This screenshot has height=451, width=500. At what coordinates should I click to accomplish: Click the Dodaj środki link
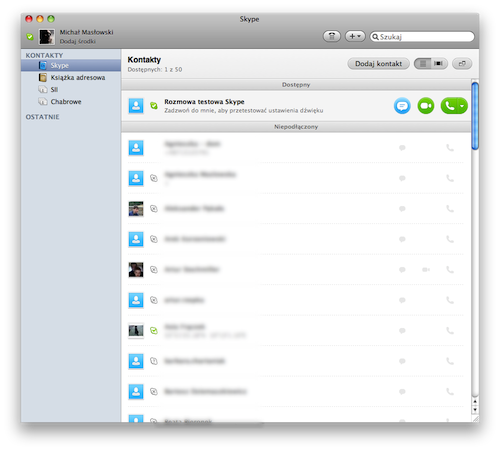(x=78, y=41)
